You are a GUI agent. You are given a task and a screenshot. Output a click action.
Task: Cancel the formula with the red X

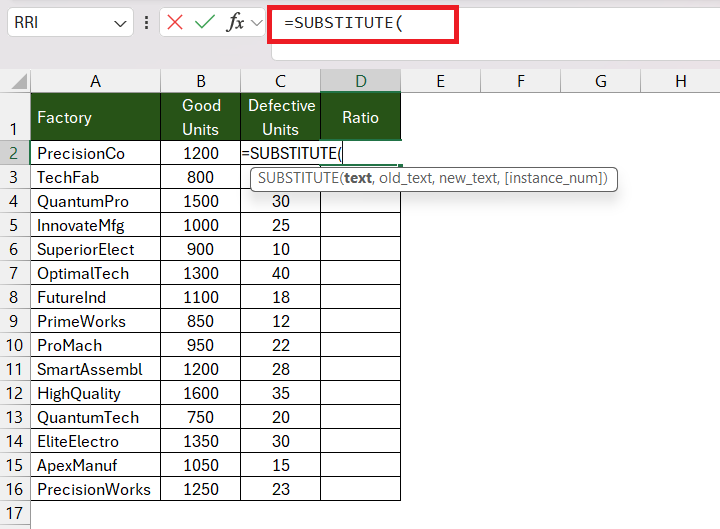(x=175, y=22)
